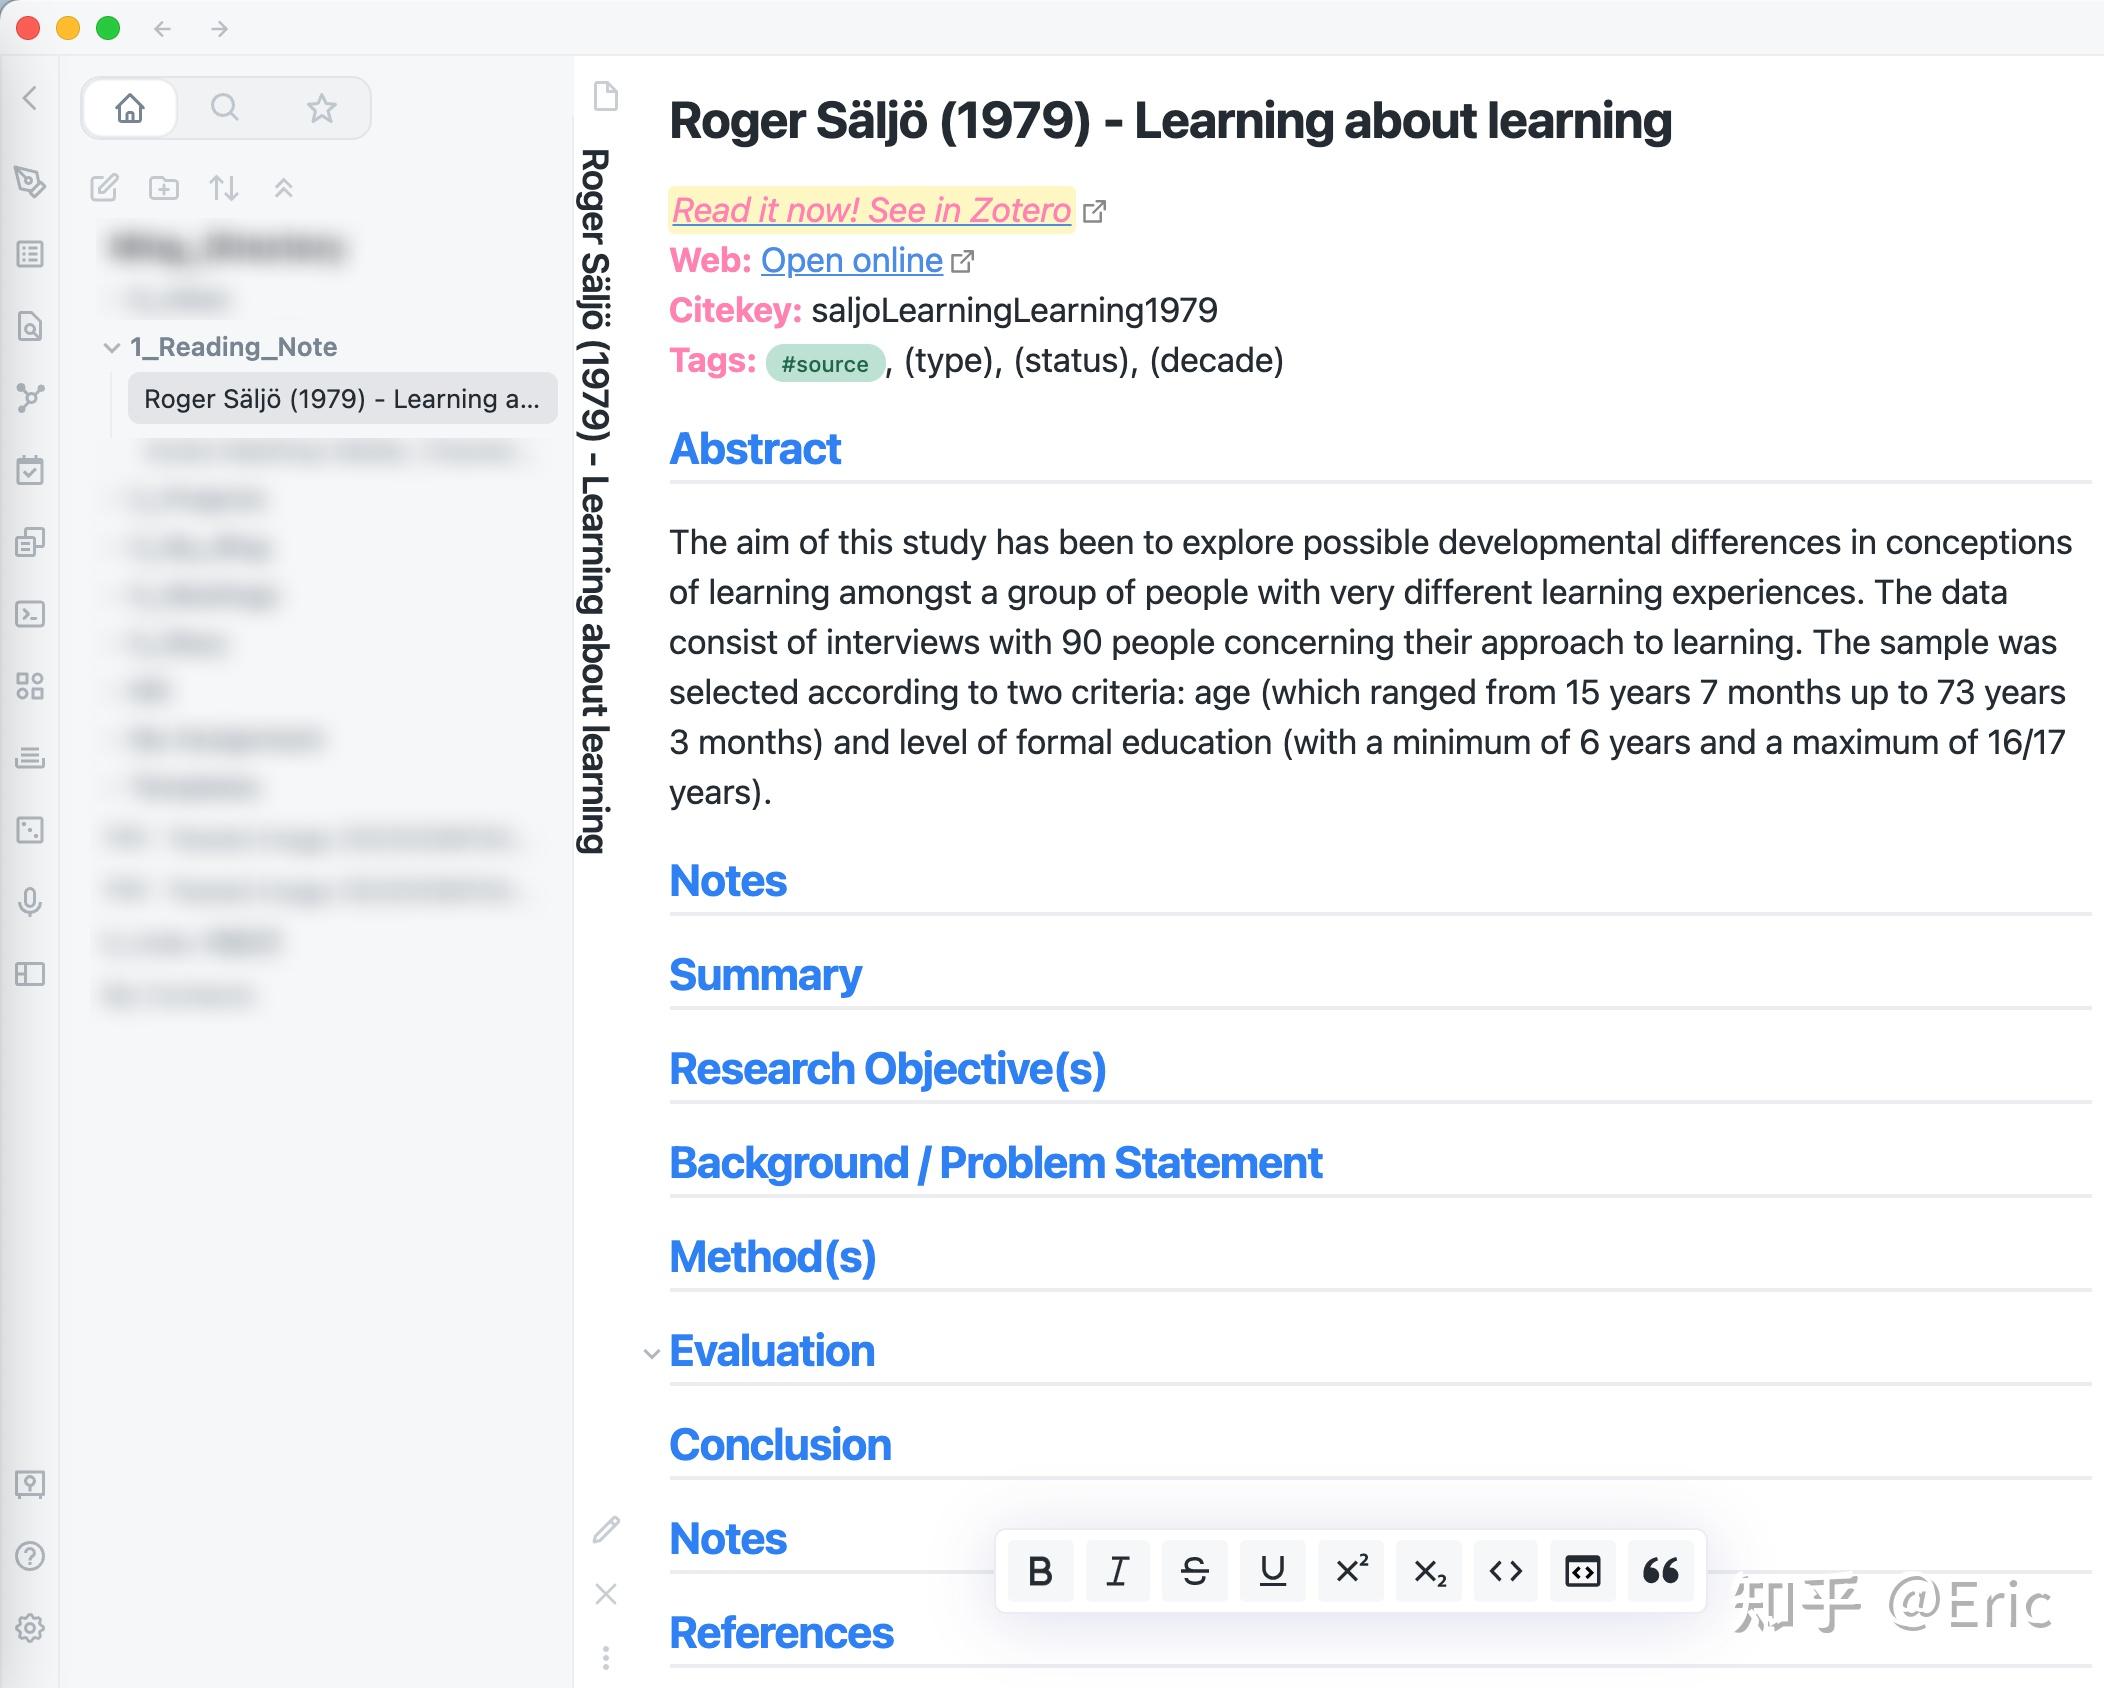Switch to the search tab
2104x1688 pixels.
(x=225, y=107)
